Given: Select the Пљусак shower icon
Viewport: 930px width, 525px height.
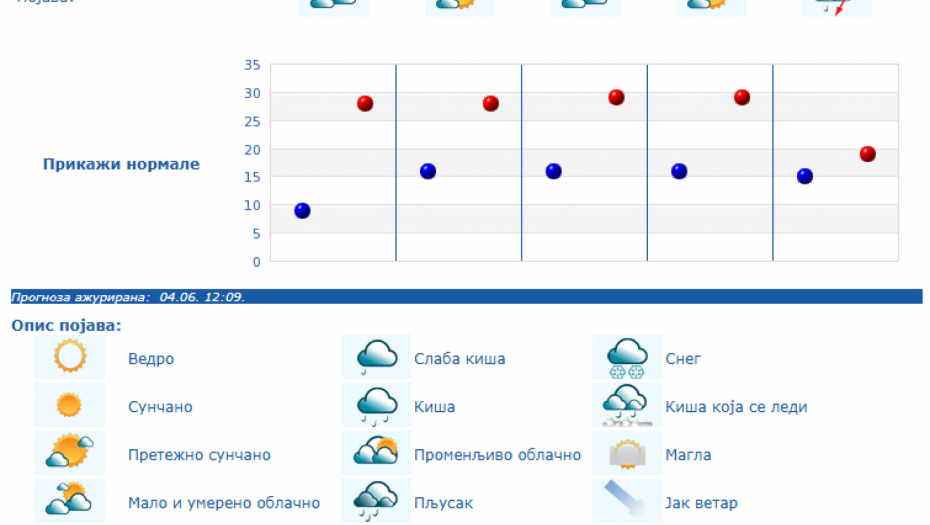Looking at the screenshot, I should (x=377, y=501).
